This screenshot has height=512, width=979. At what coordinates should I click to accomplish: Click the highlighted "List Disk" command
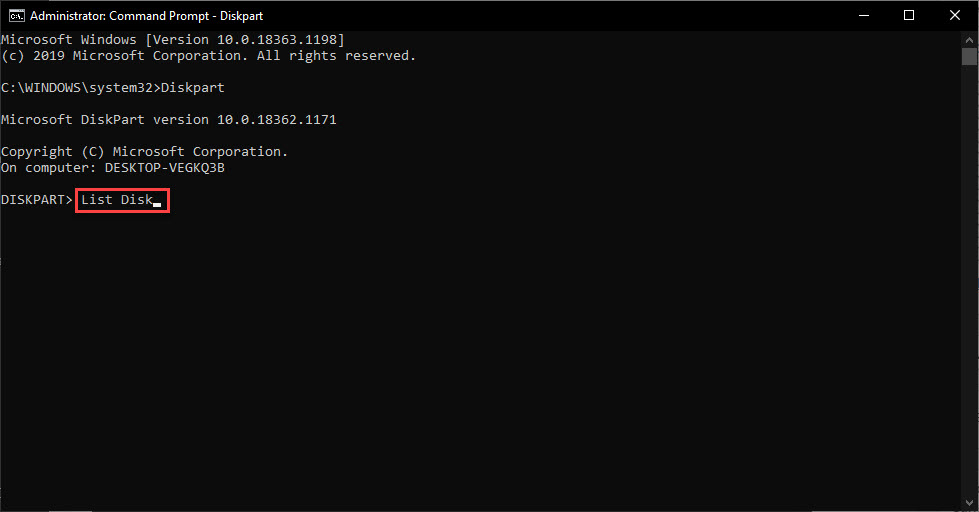pyautogui.click(x=116, y=200)
